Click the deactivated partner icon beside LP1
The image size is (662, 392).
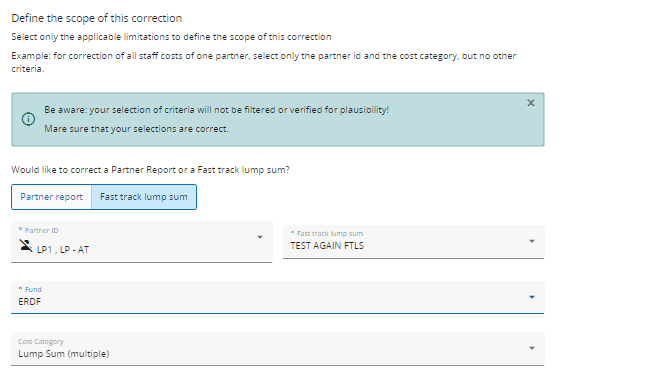pos(26,245)
